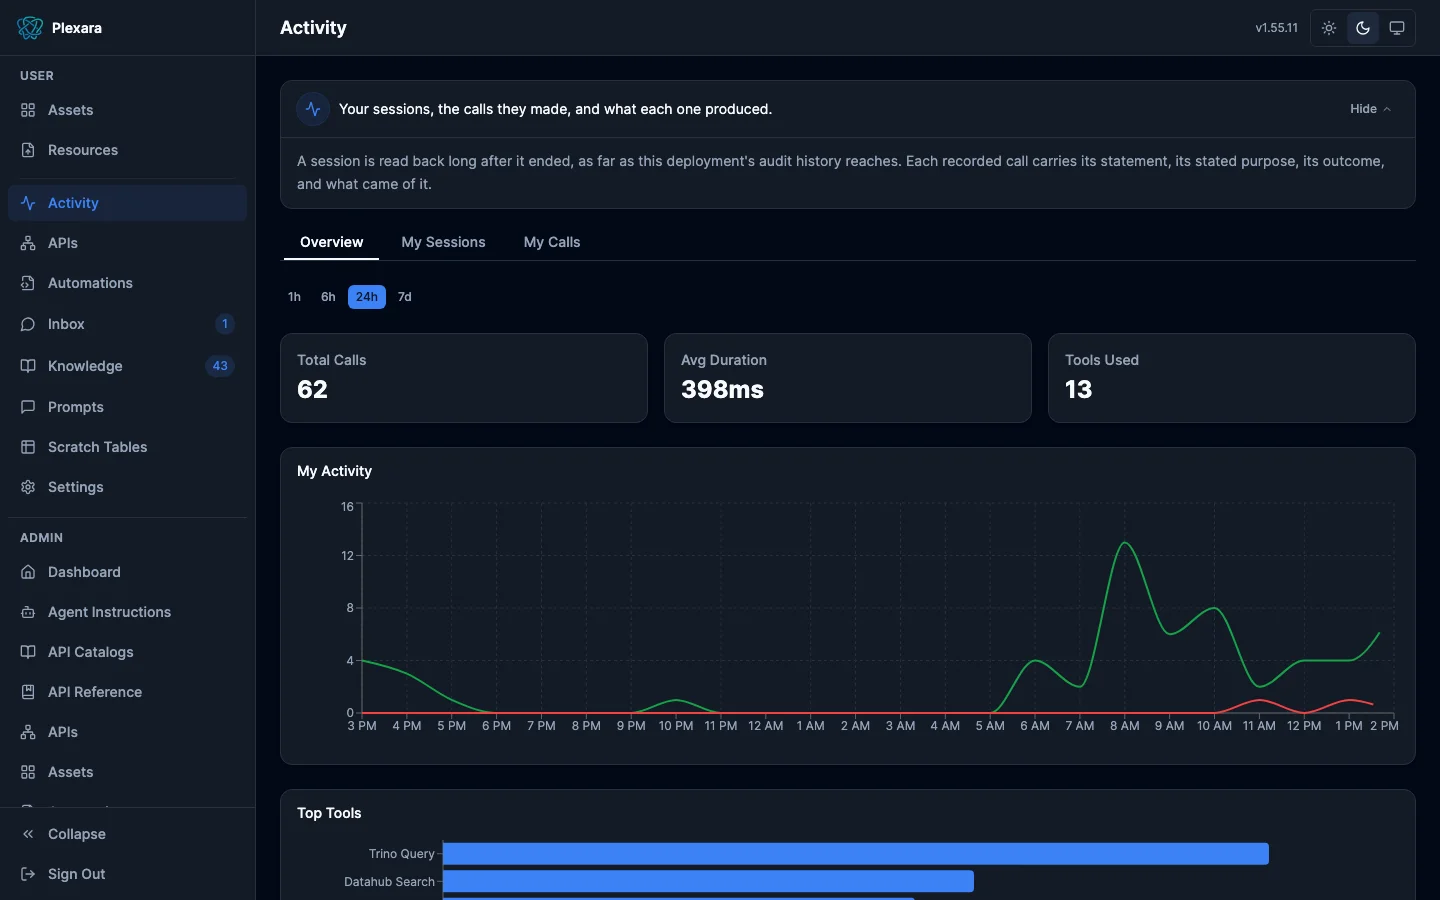
Task: Click the Knowledge book icon
Action: tap(28, 366)
